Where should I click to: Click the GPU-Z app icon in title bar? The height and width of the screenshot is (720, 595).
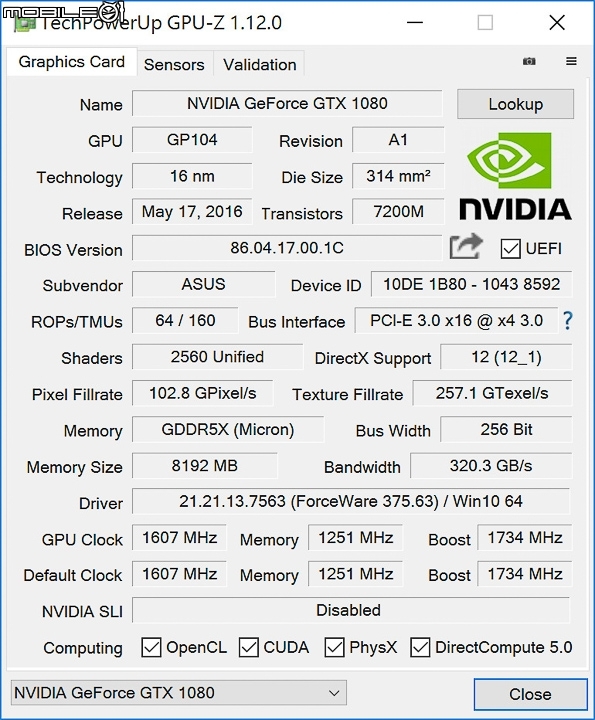pyautogui.click(x=25, y=23)
